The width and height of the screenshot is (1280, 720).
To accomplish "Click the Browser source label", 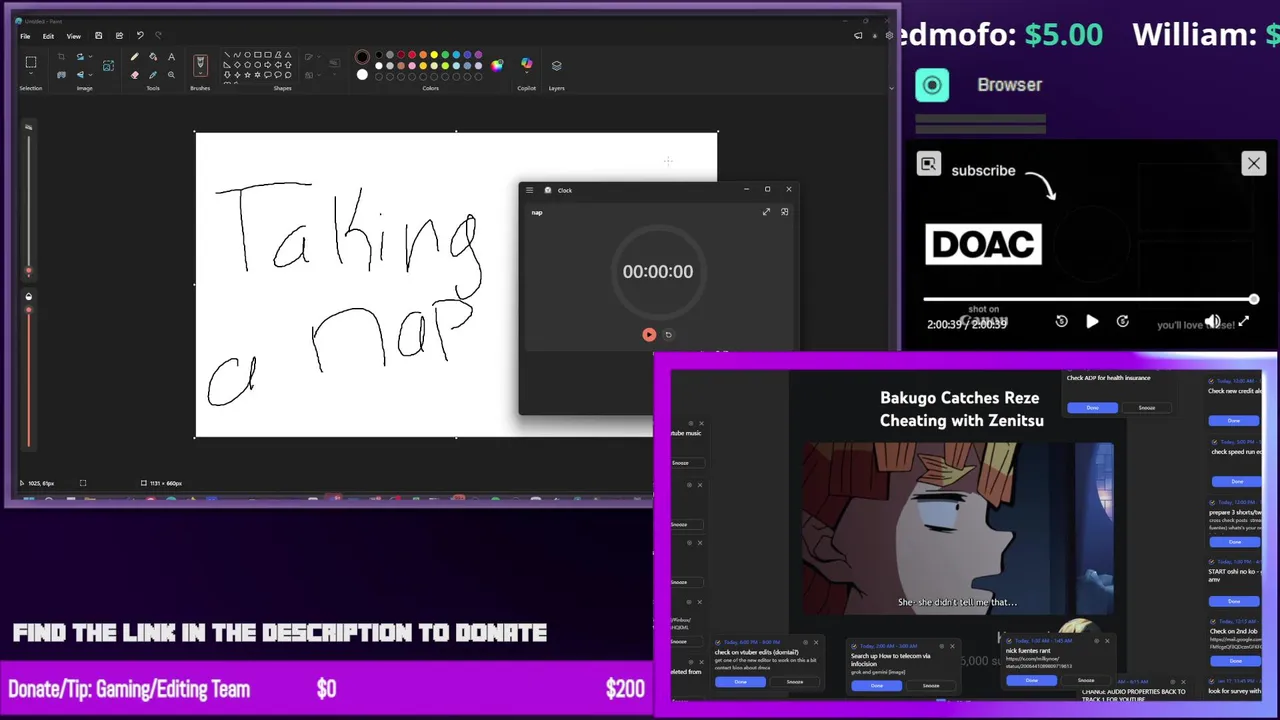I will coord(1009,85).
